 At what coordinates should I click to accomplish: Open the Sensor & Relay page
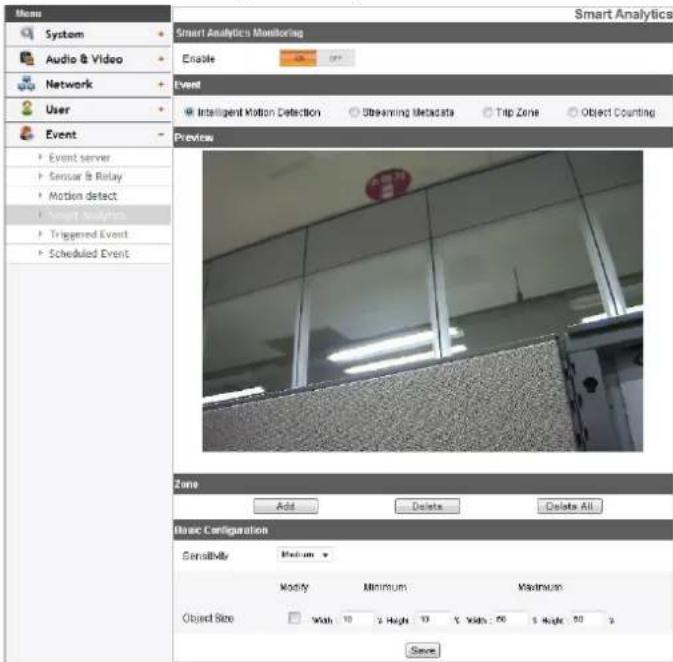point(85,176)
